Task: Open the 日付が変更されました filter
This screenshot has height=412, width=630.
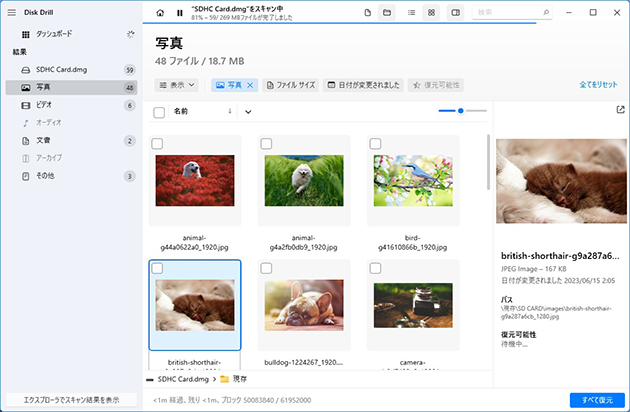Action: pos(363,85)
